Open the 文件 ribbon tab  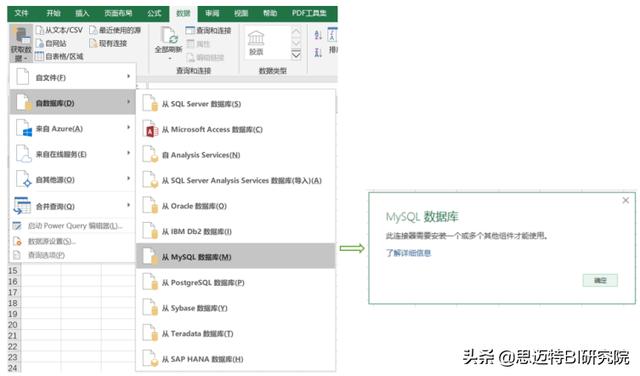pos(21,13)
